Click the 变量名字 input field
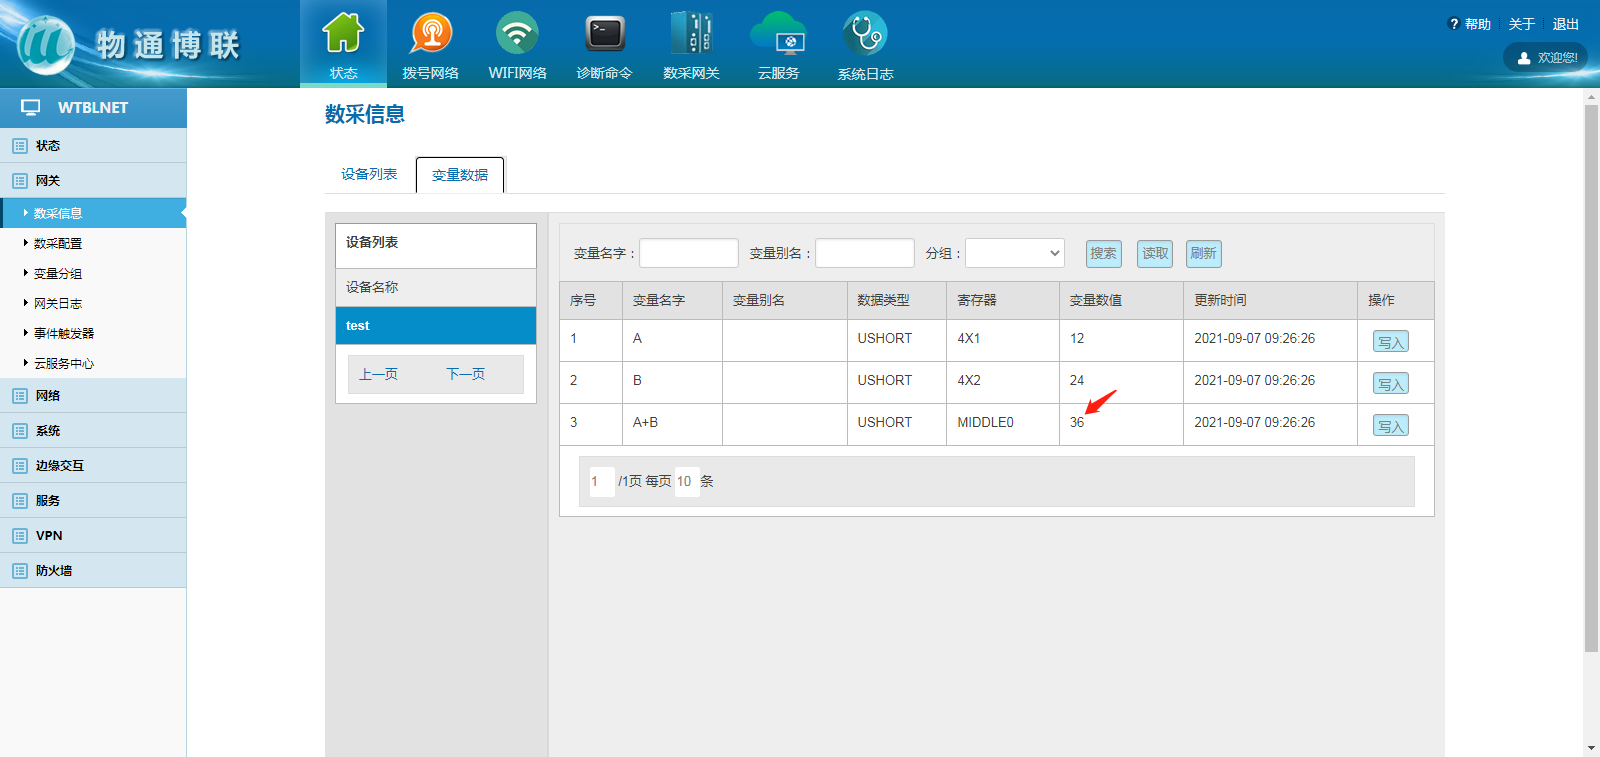Screen dimensions: 1600x757 tap(689, 253)
